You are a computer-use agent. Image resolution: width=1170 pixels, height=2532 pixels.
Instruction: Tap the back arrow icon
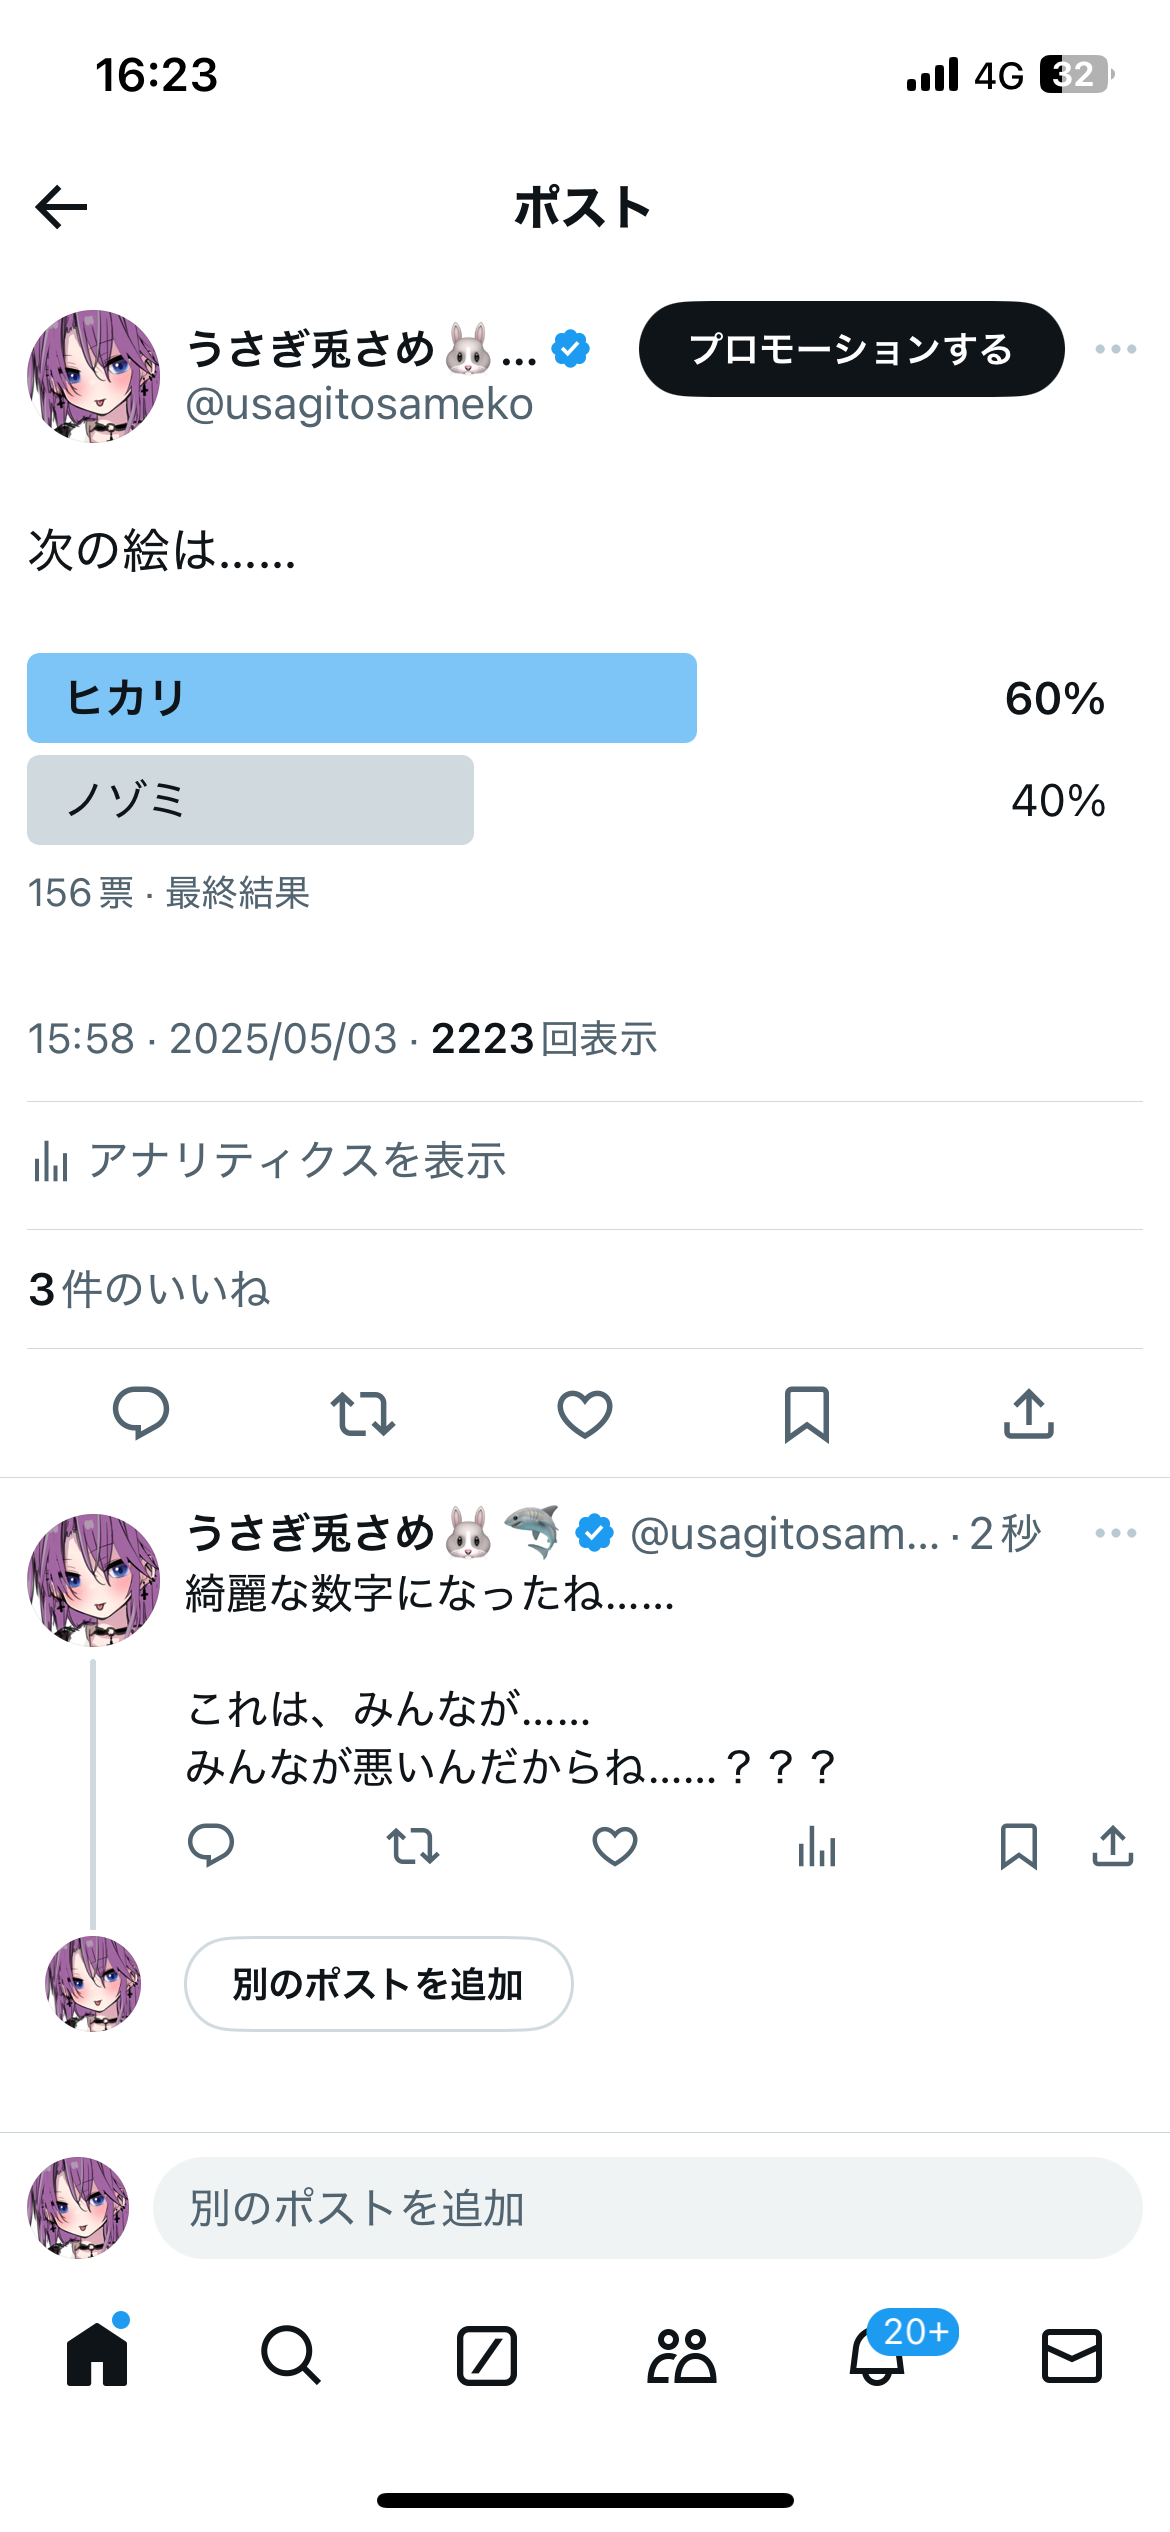(x=61, y=207)
